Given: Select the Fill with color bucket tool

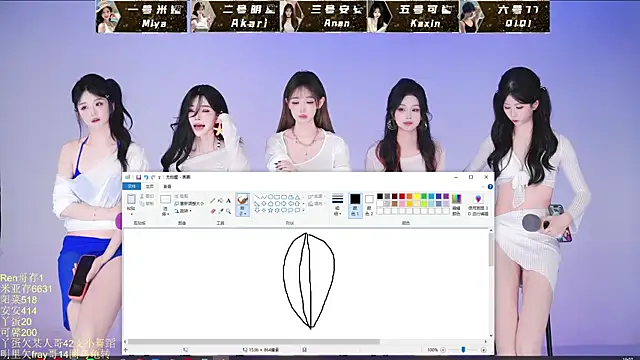Looking at the screenshot, I should point(221,201).
